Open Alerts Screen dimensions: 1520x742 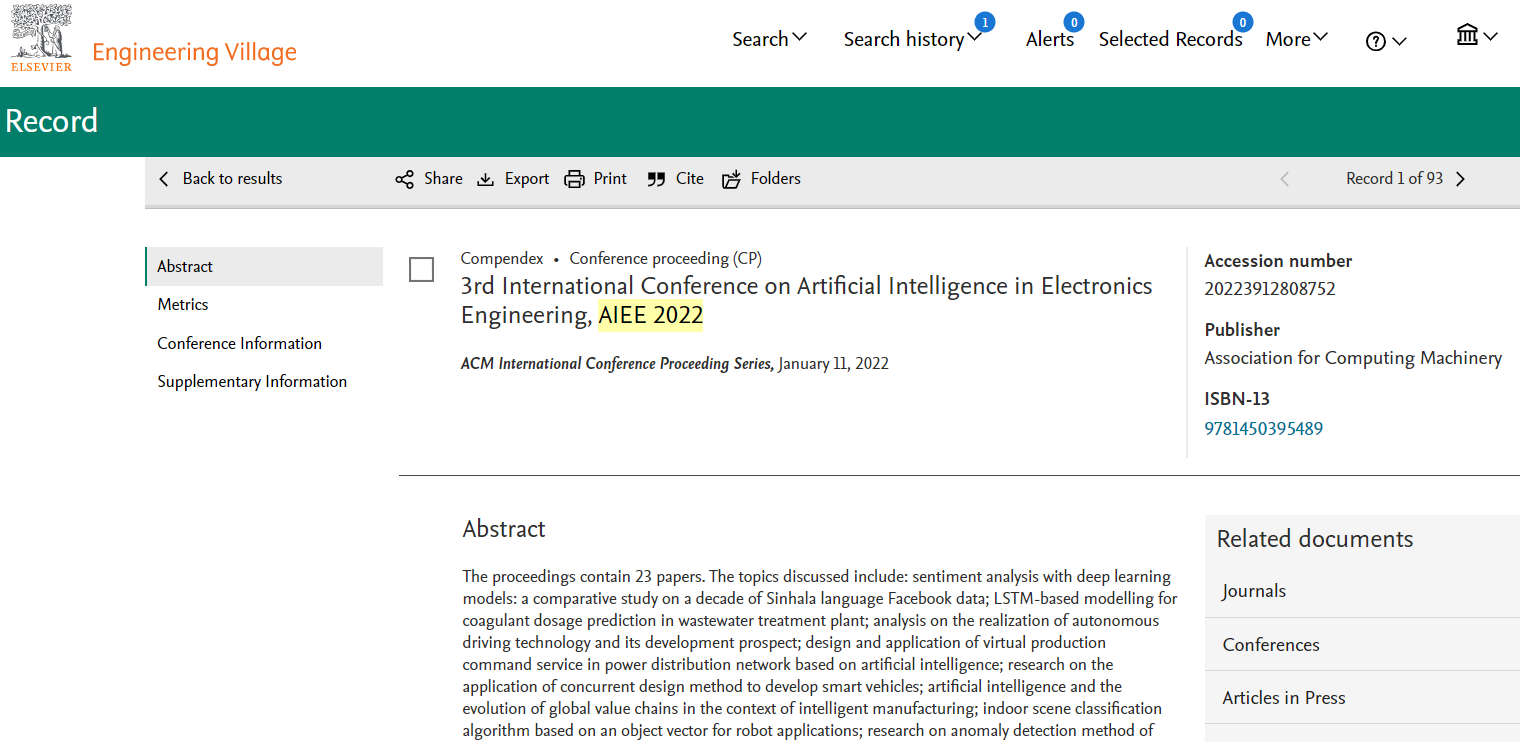click(x=1050, y=39)
